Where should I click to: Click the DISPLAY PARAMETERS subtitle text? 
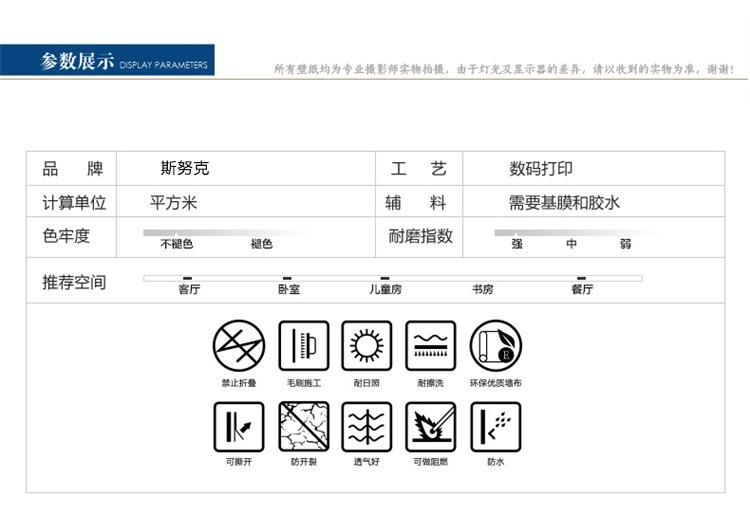(x=163, y=65)
